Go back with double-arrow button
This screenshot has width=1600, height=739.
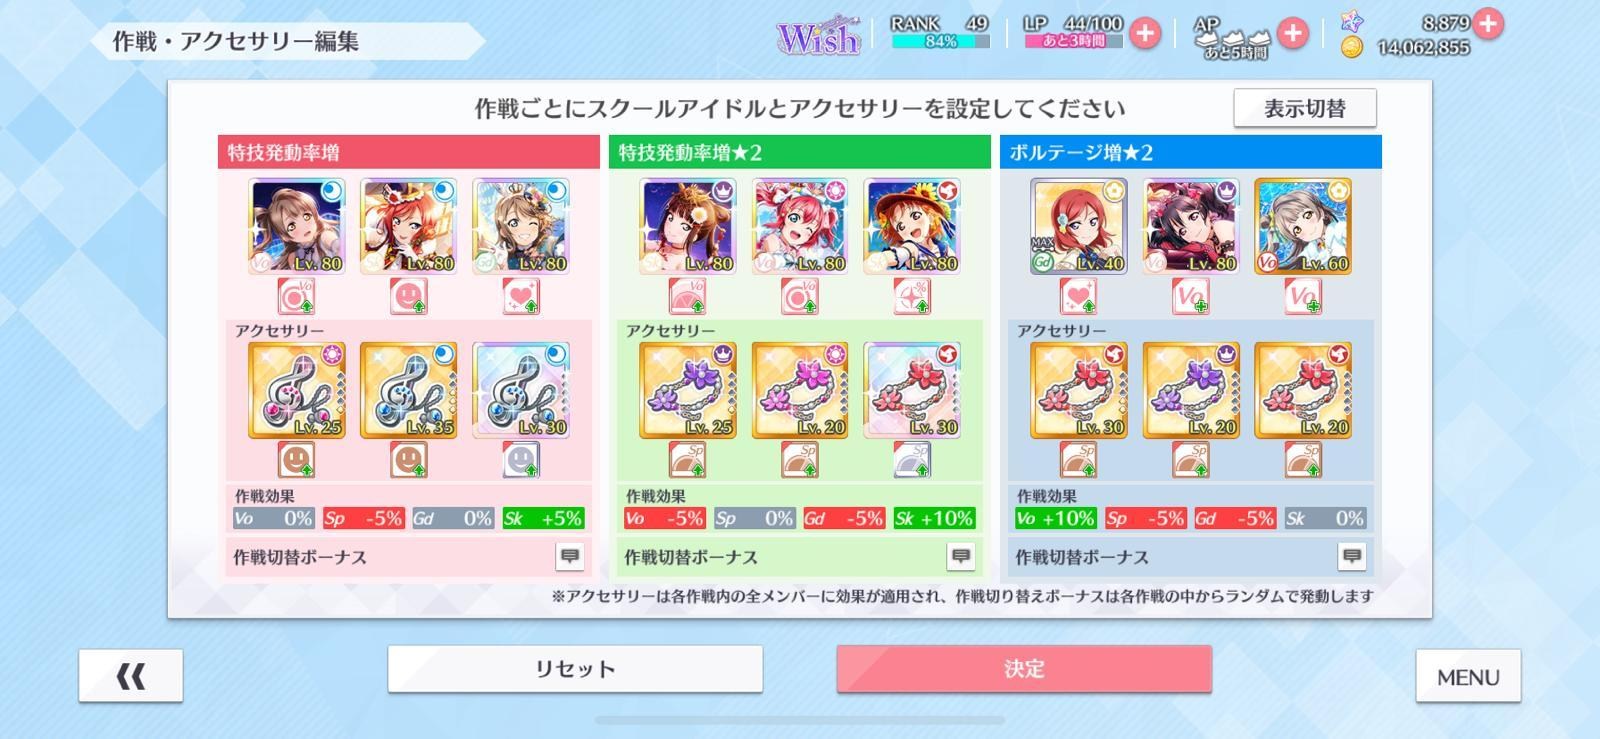click(x=131, y=676)
